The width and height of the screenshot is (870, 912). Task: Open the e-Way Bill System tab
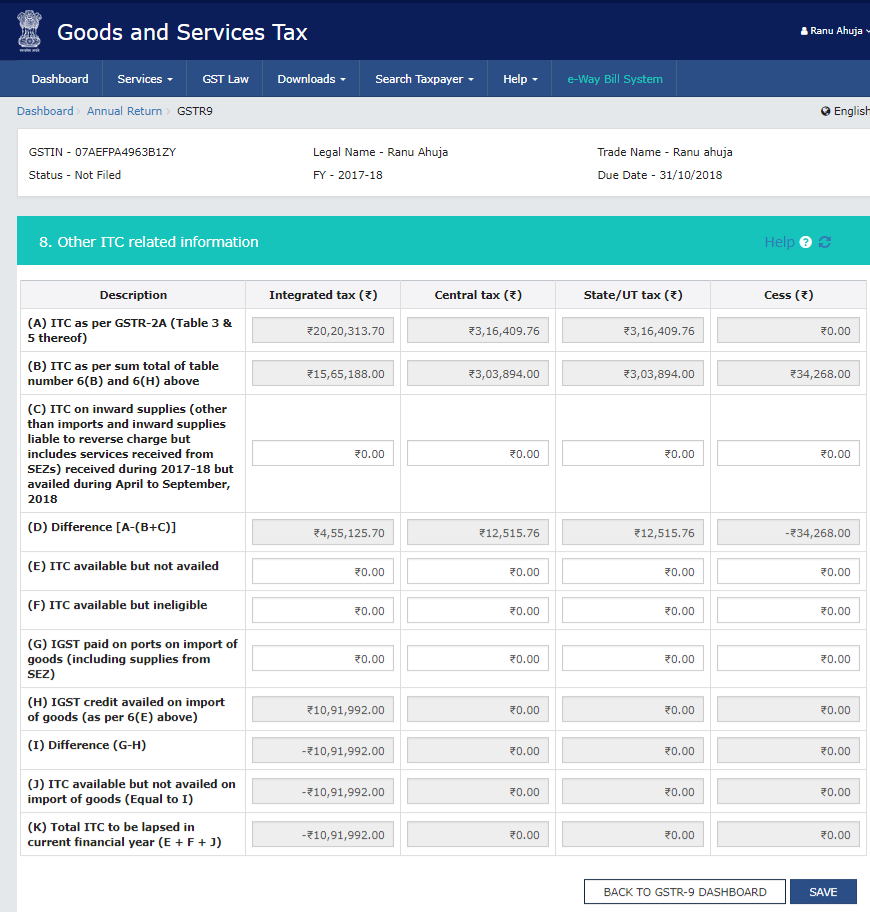pyautogui.click(x=614, y=79)
